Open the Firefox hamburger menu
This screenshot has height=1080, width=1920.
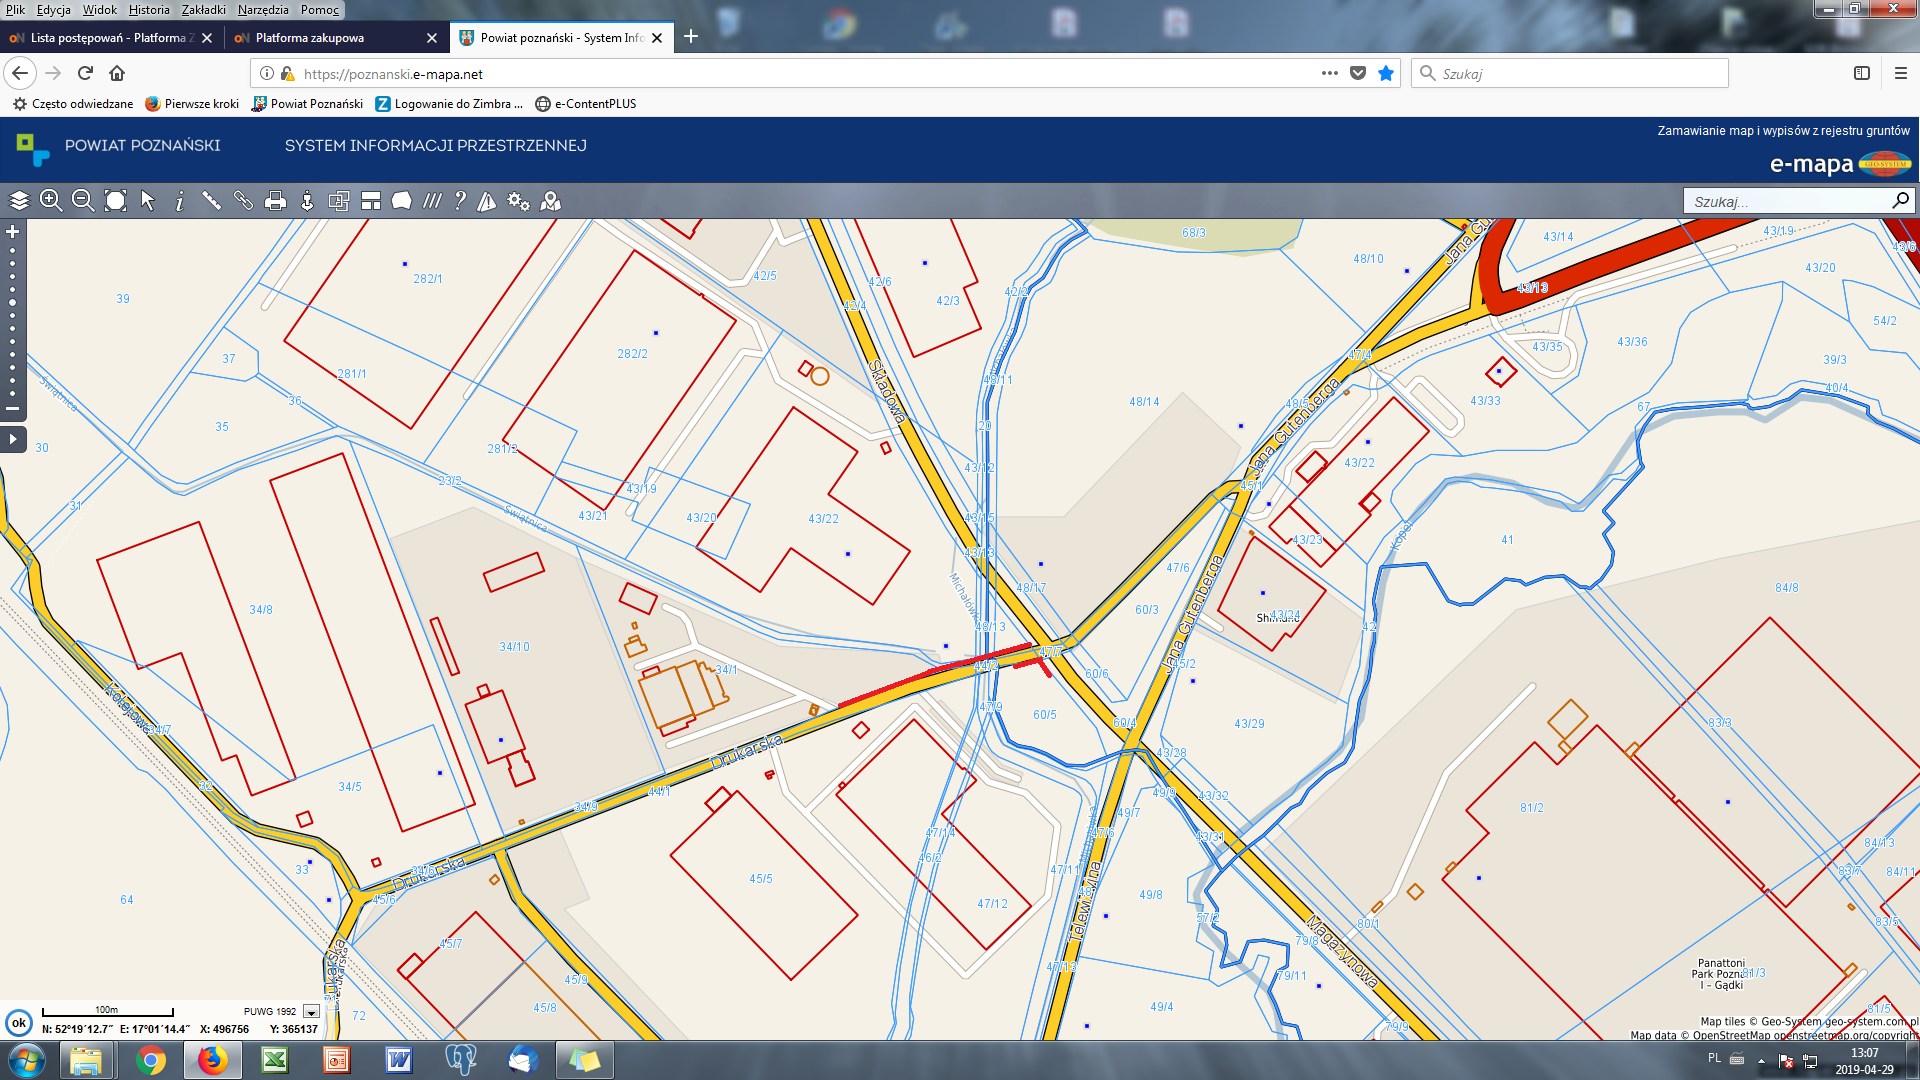pos(1901,73)
